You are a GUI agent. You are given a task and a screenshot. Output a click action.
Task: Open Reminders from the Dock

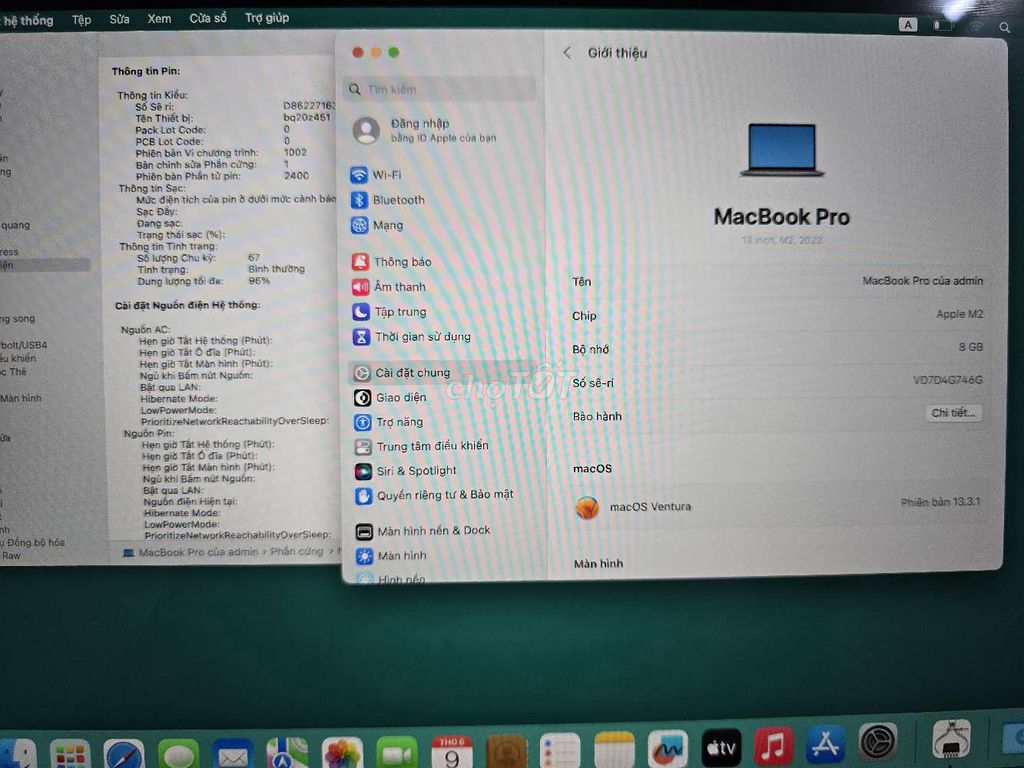[560, 750]
